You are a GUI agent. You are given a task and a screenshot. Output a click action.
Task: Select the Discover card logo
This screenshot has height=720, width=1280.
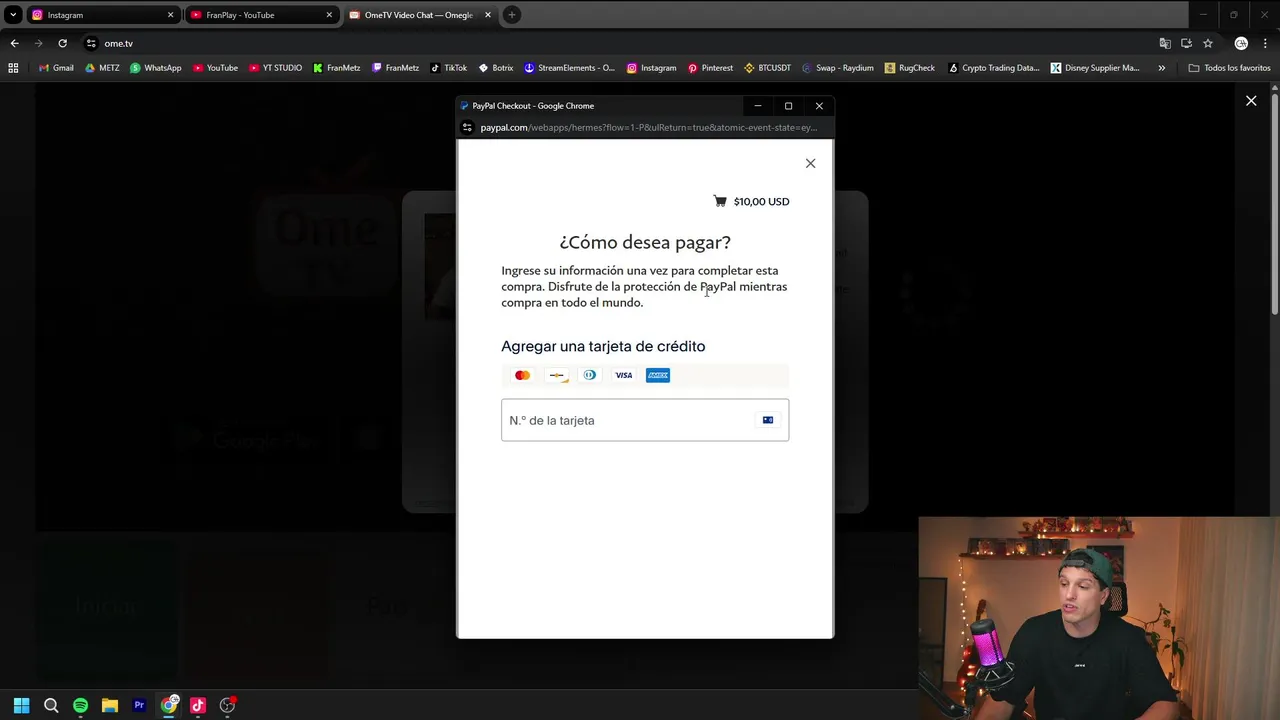pos(556,375)
